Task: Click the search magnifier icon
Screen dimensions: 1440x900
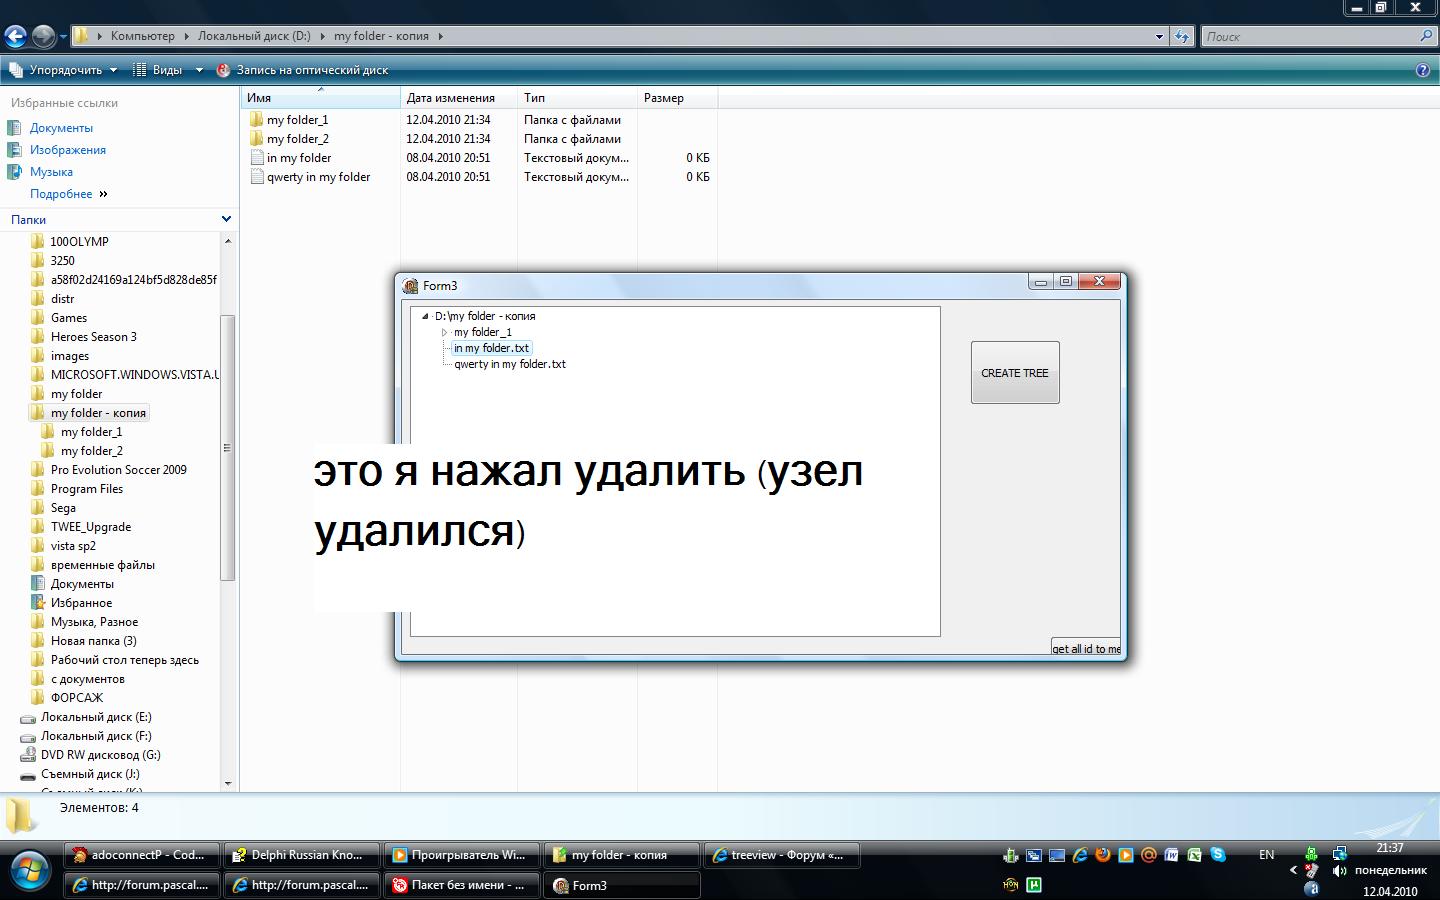Action: point(1426,36)
